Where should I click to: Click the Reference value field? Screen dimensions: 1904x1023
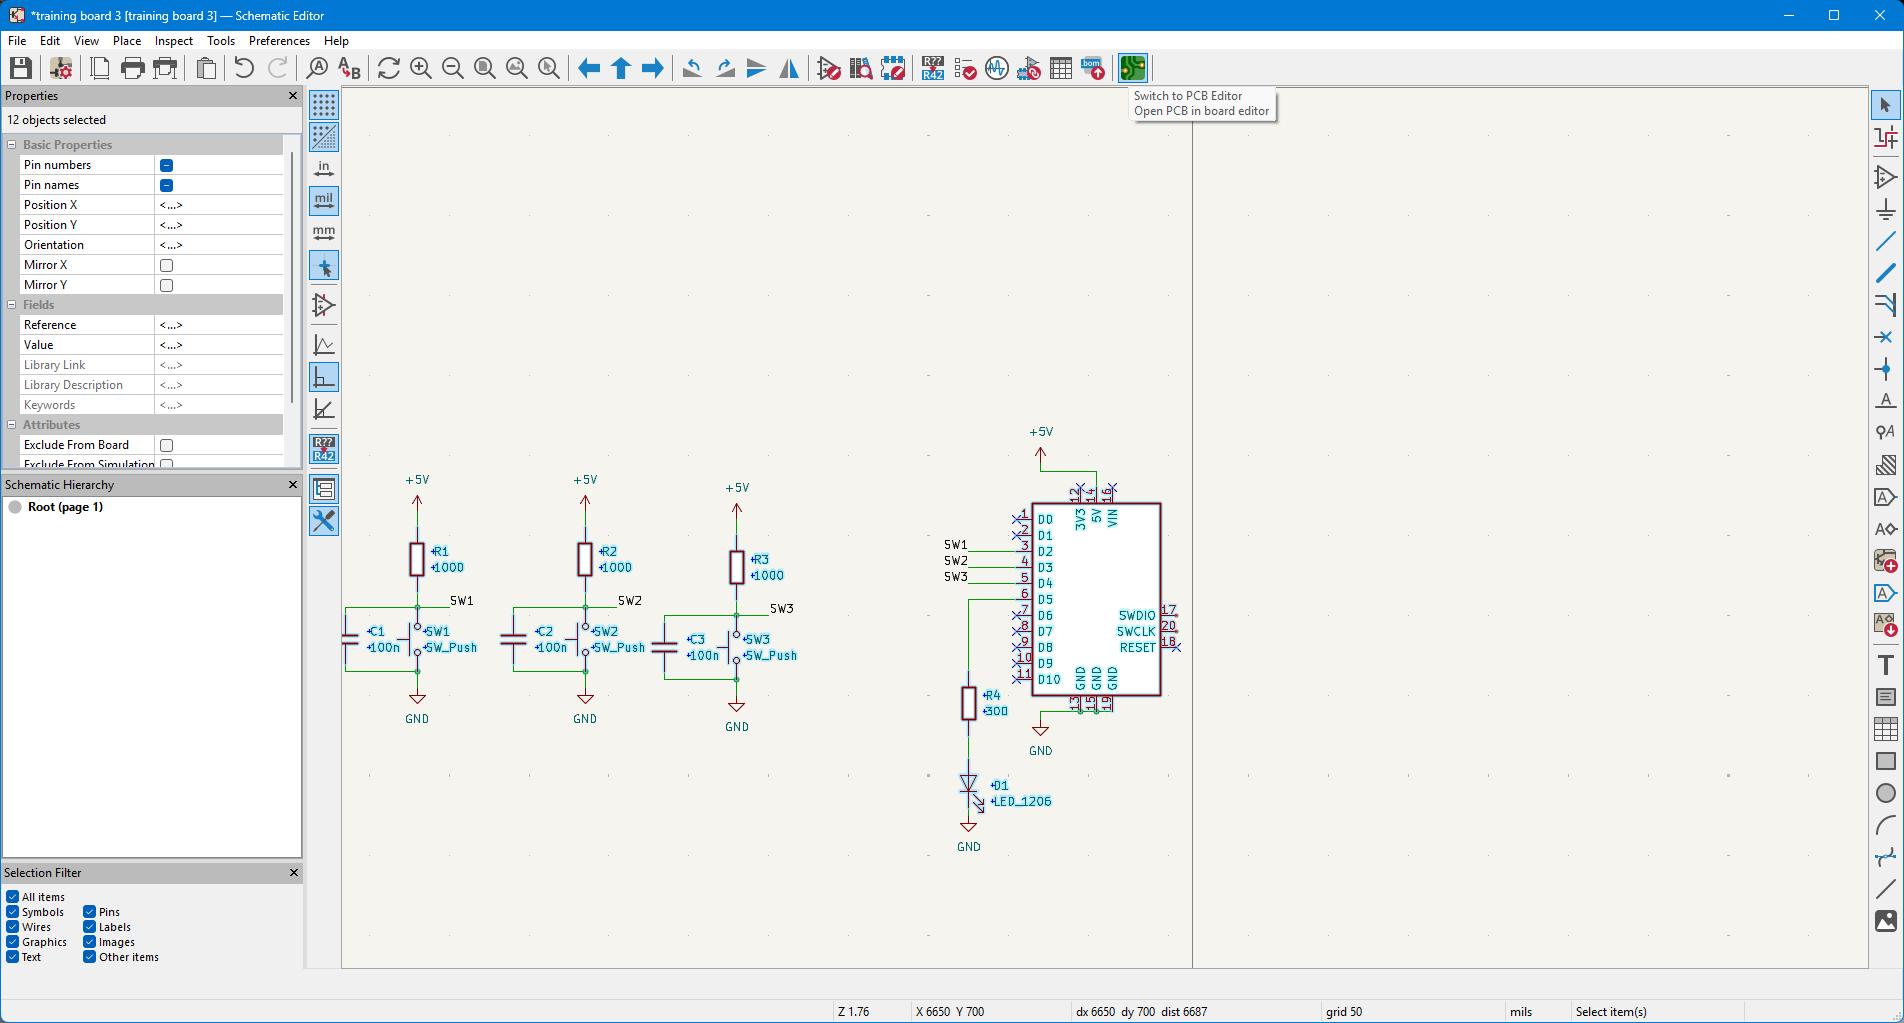(219, 325)
